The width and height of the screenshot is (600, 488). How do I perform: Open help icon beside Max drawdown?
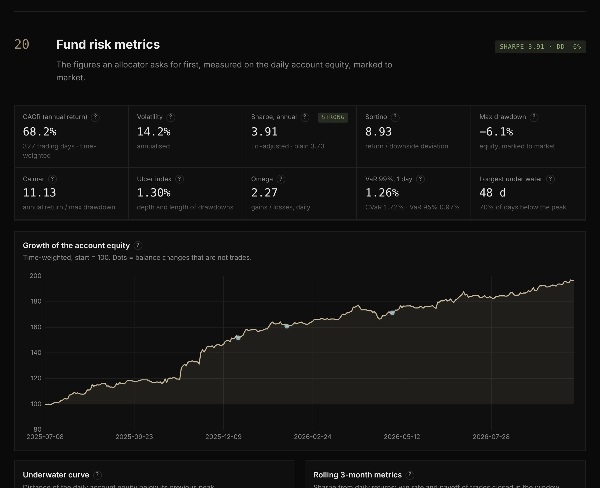(534, 117)
